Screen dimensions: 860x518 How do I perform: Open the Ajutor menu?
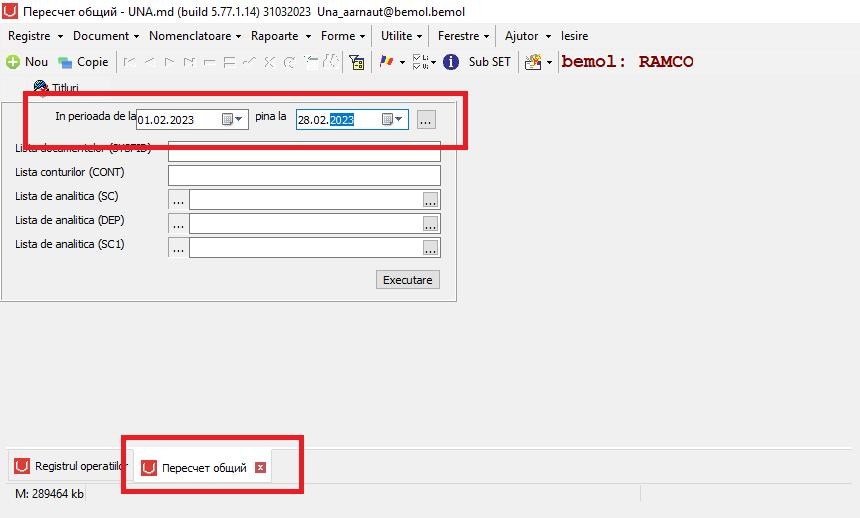coord(528,36)
